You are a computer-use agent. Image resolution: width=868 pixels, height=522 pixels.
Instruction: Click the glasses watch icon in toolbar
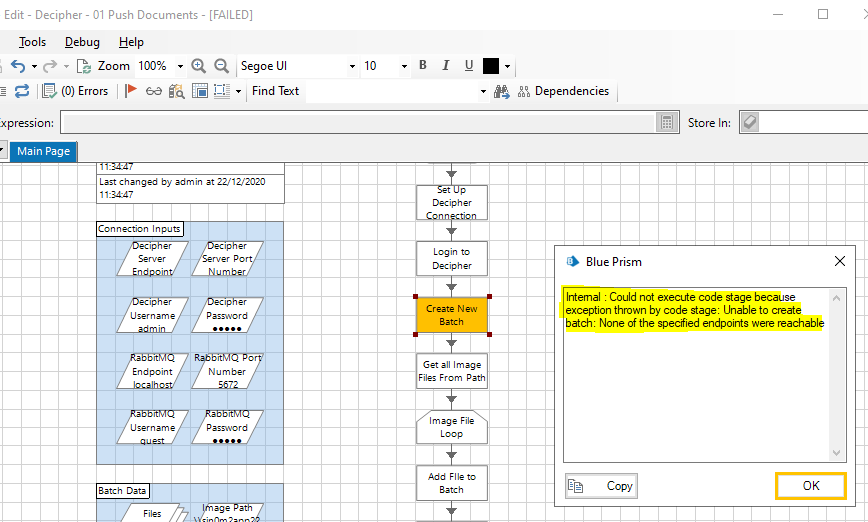(153, 91)
